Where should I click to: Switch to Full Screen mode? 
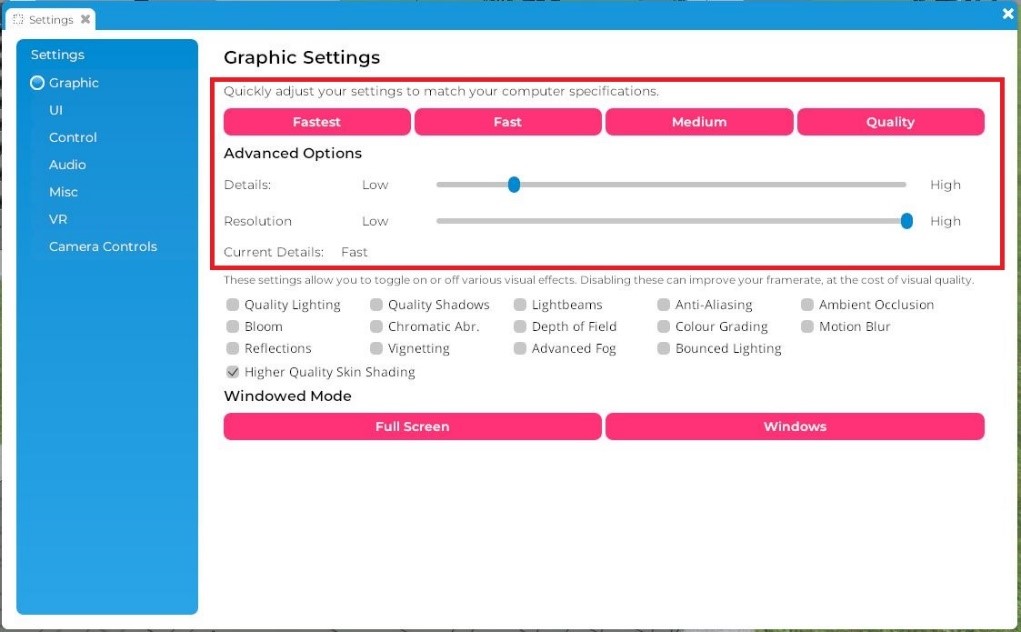412,426
